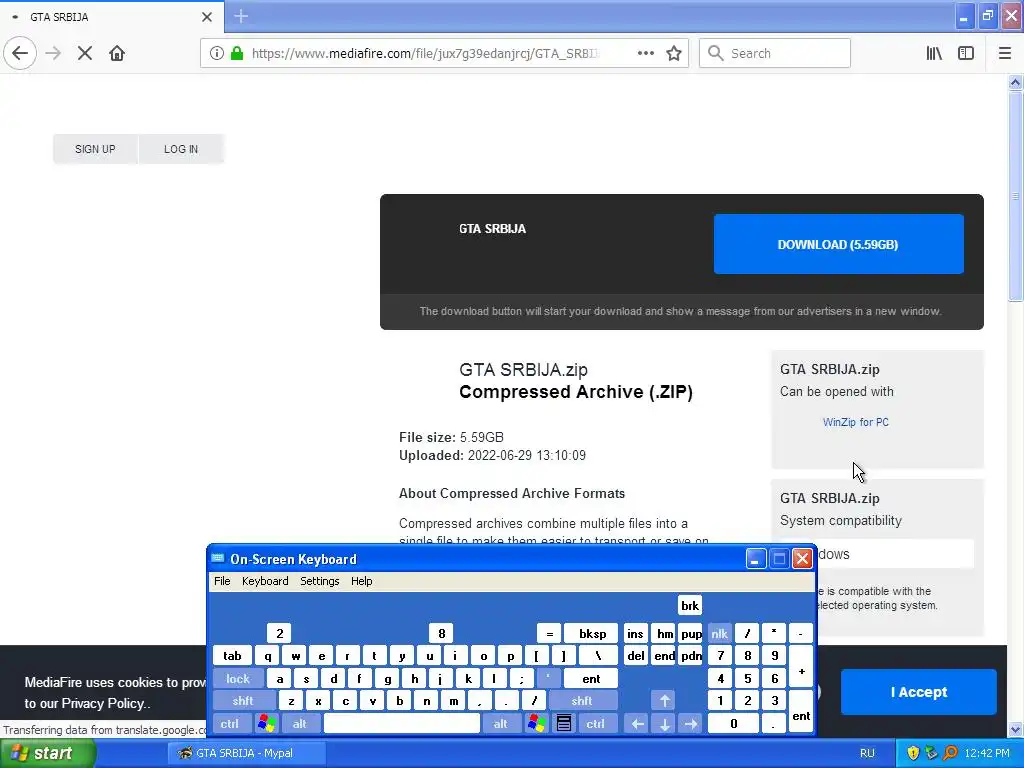Viewport: 1024px width, 768px height.
Task: Close the GTA SRBIJA tab
Action: point(207,17)
